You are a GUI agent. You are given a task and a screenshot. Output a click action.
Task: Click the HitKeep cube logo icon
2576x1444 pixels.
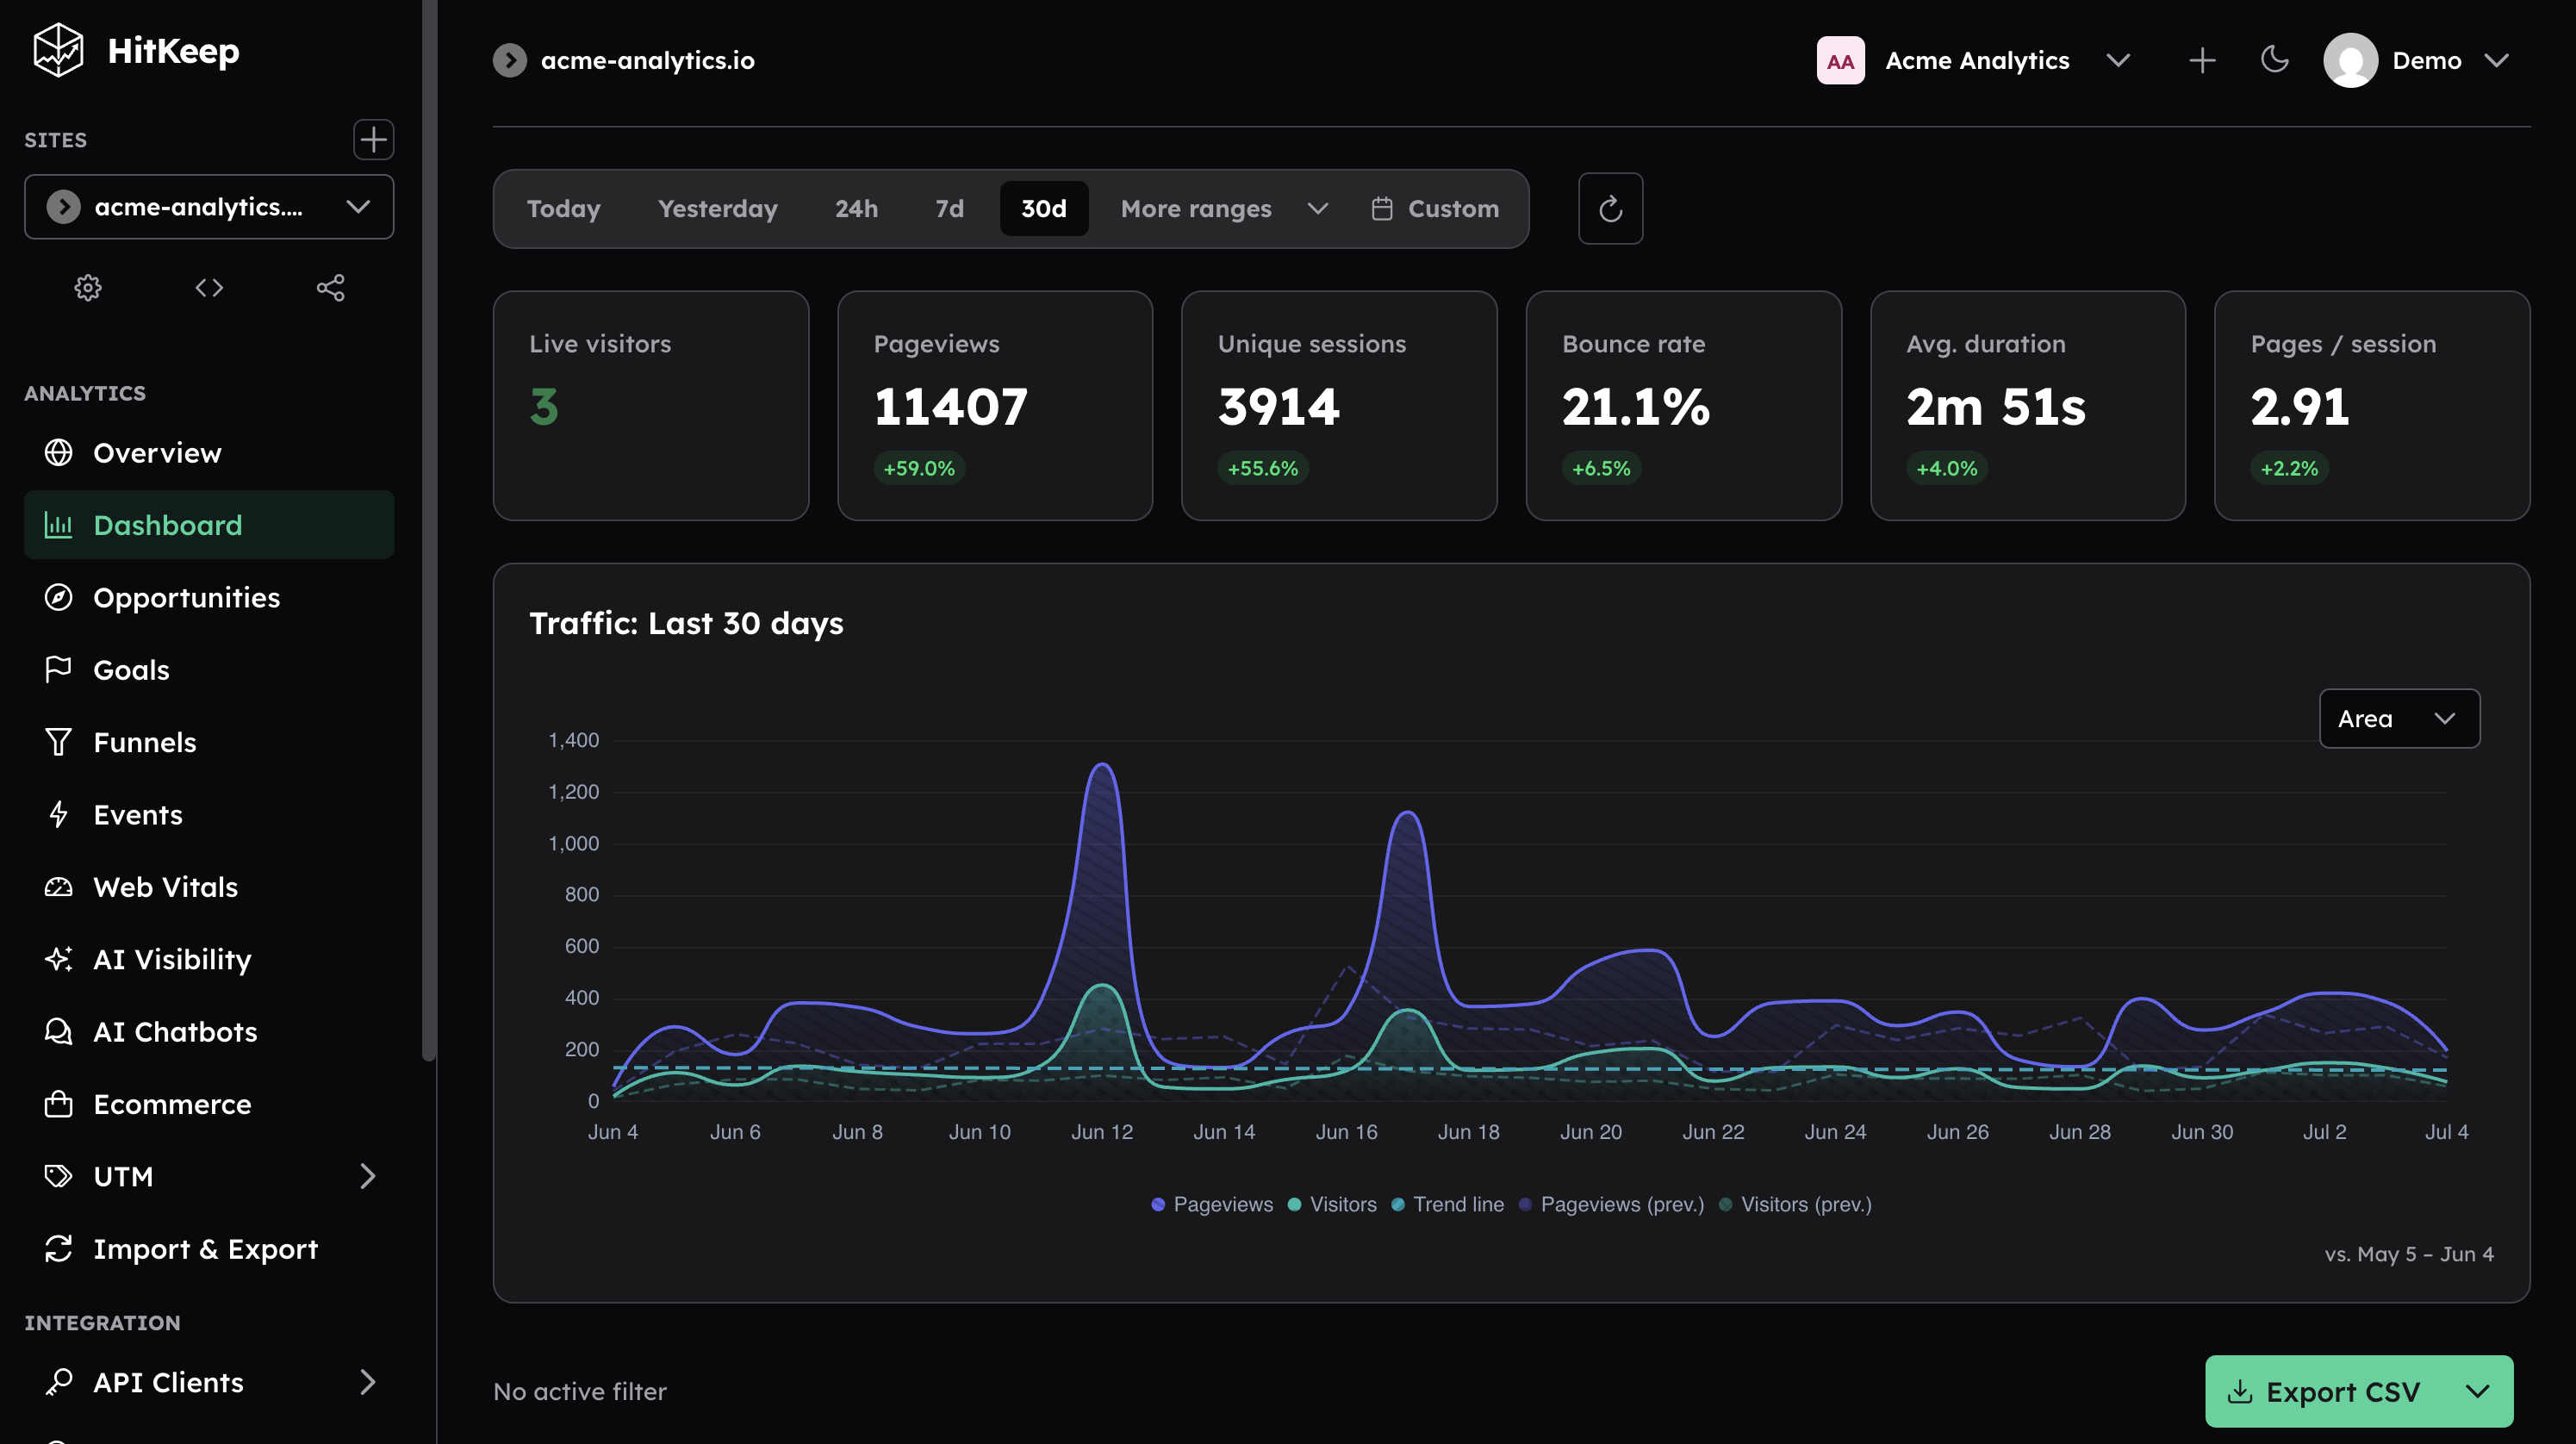pyautogui.click(x=58, y=50)
